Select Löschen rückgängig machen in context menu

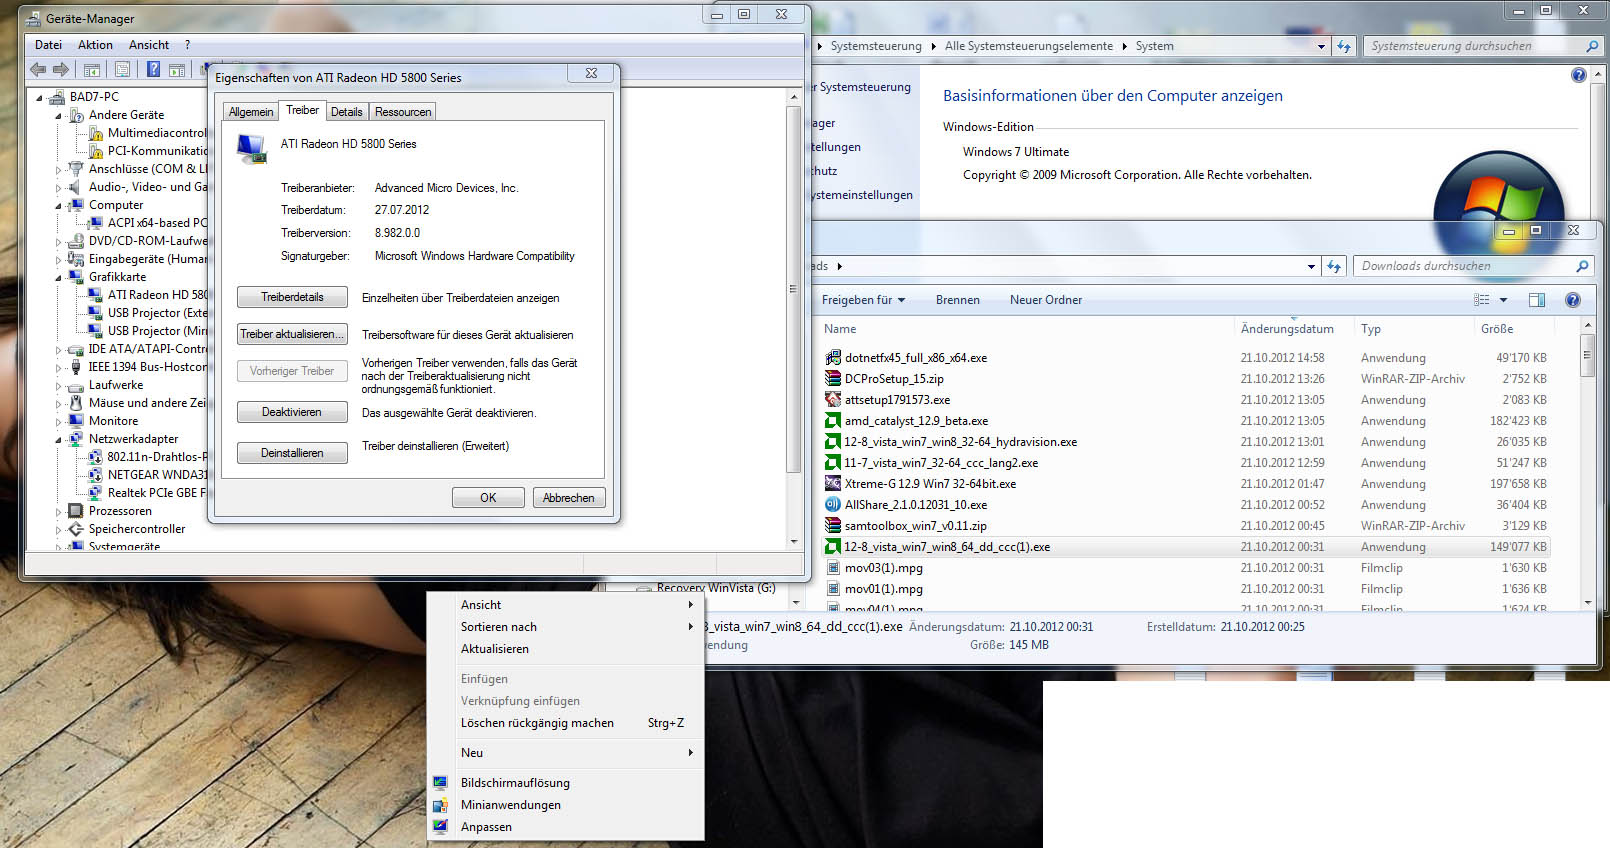pyautogui.click(x=565, y=723)
